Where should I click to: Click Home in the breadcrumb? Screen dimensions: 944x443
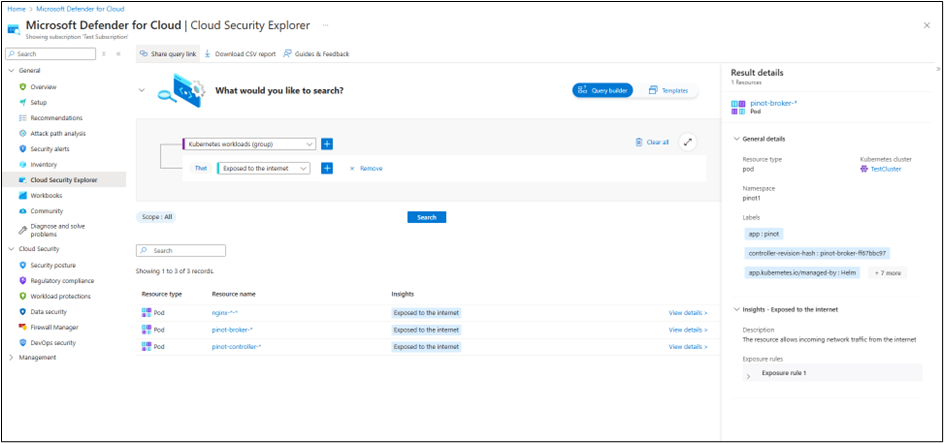[x=16, y=9]
